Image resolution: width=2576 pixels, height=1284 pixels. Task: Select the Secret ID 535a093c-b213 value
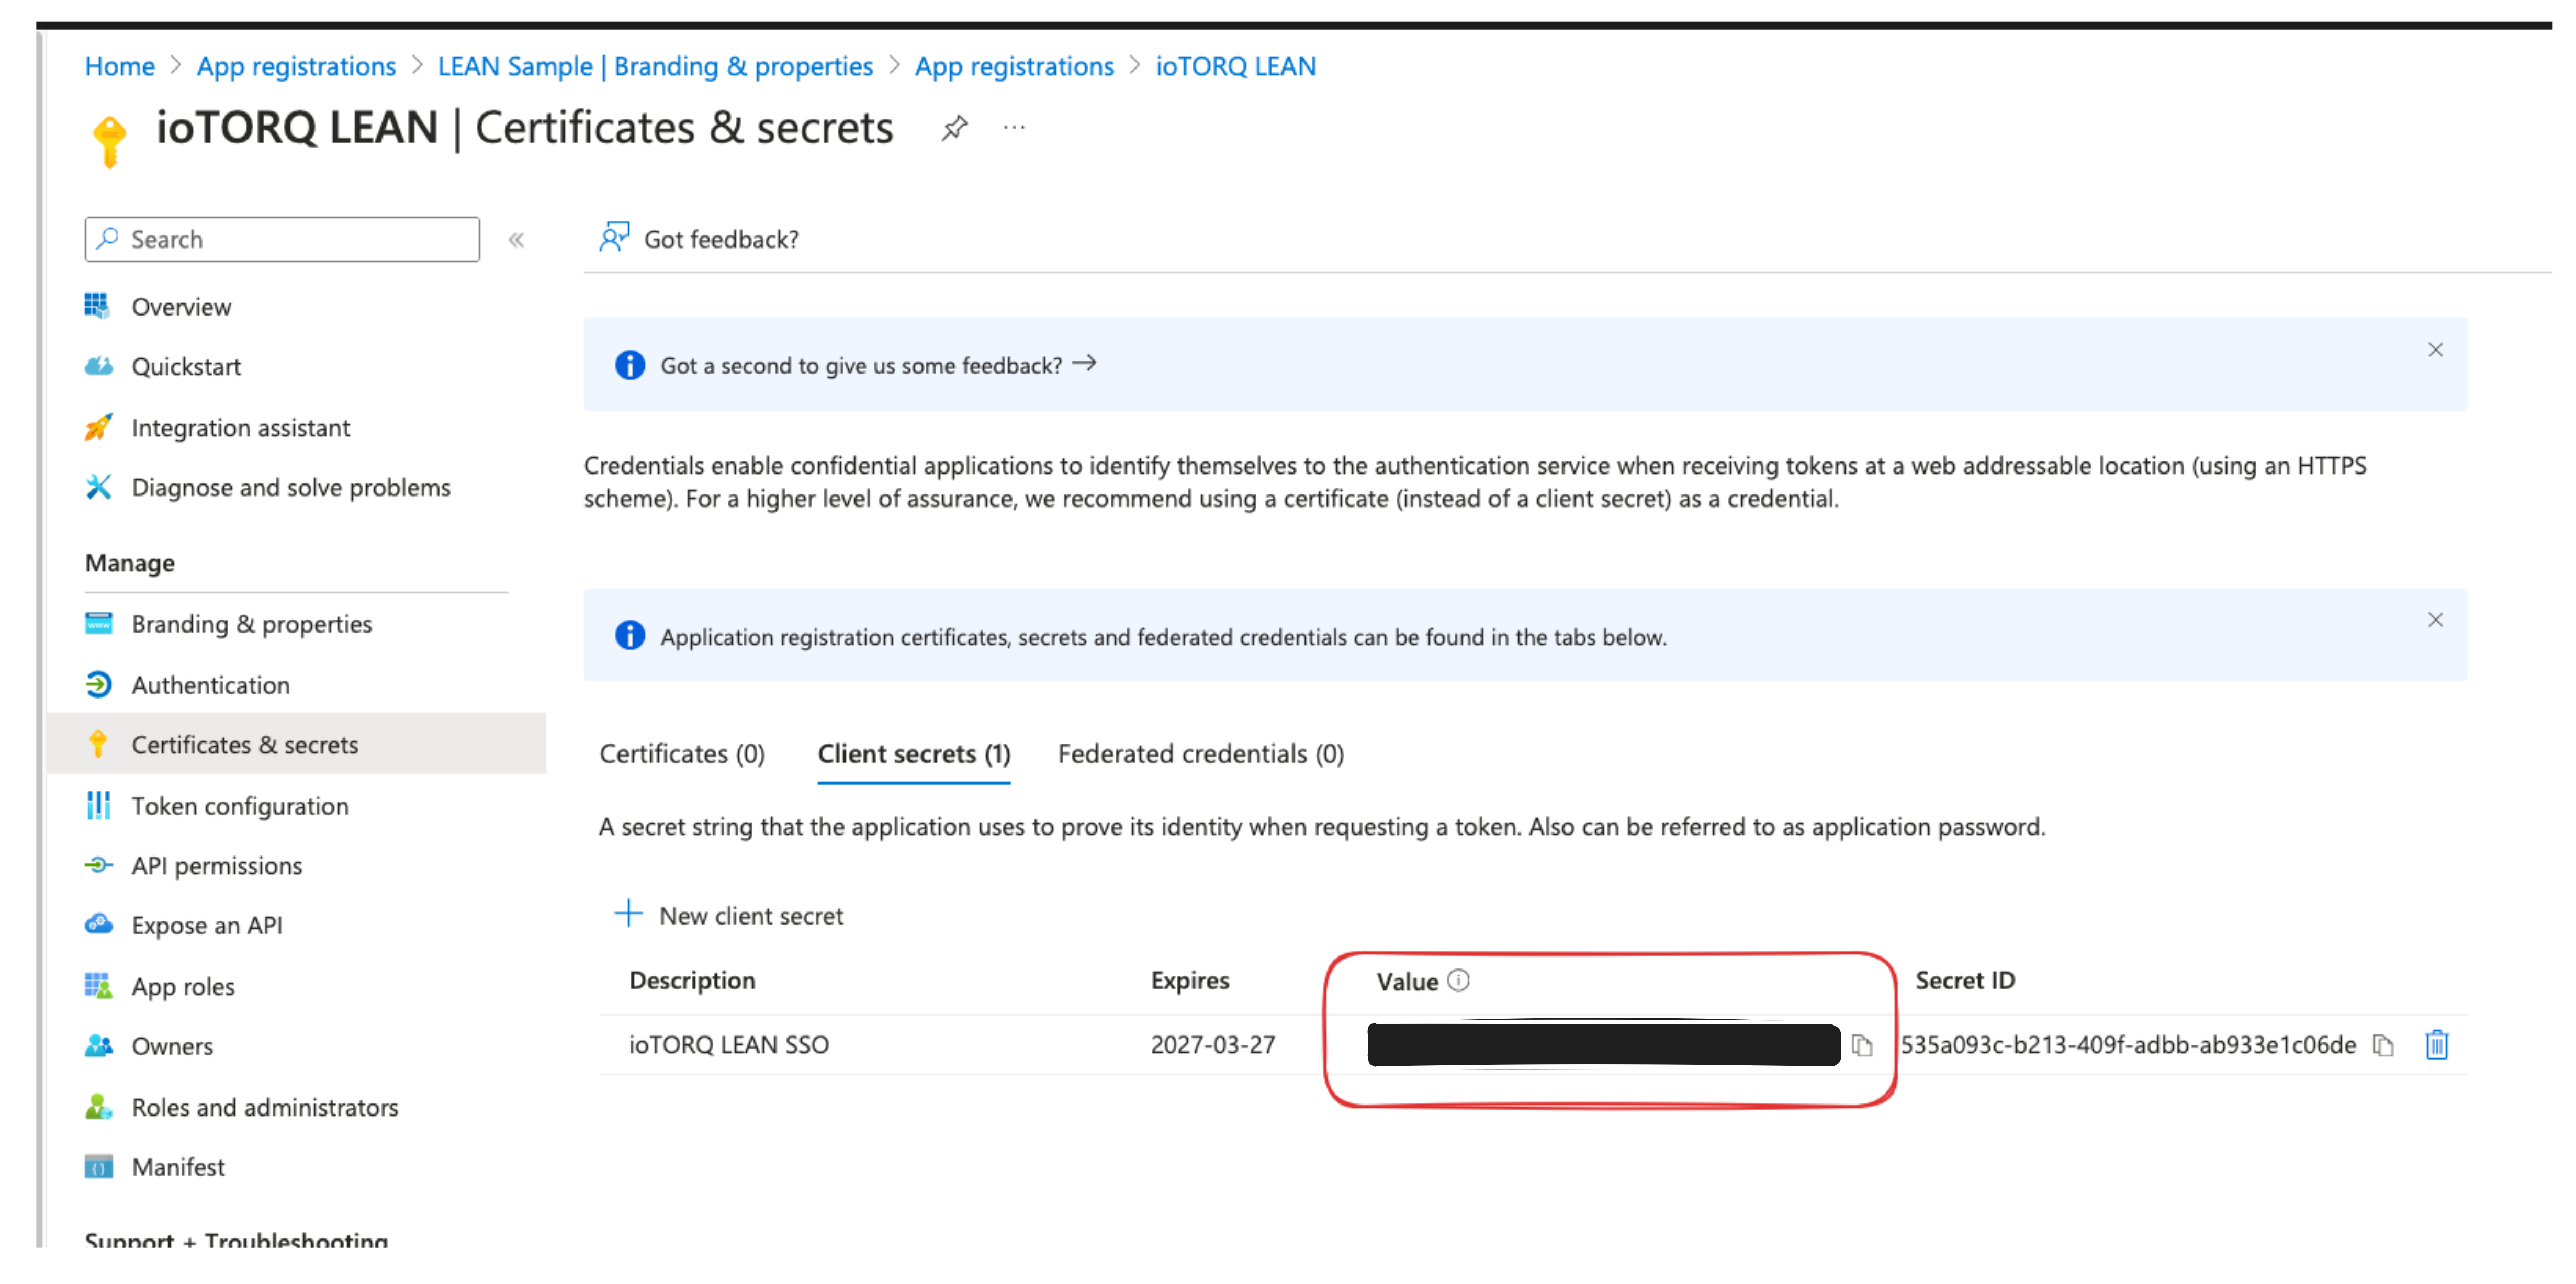click(2128, 1045)
